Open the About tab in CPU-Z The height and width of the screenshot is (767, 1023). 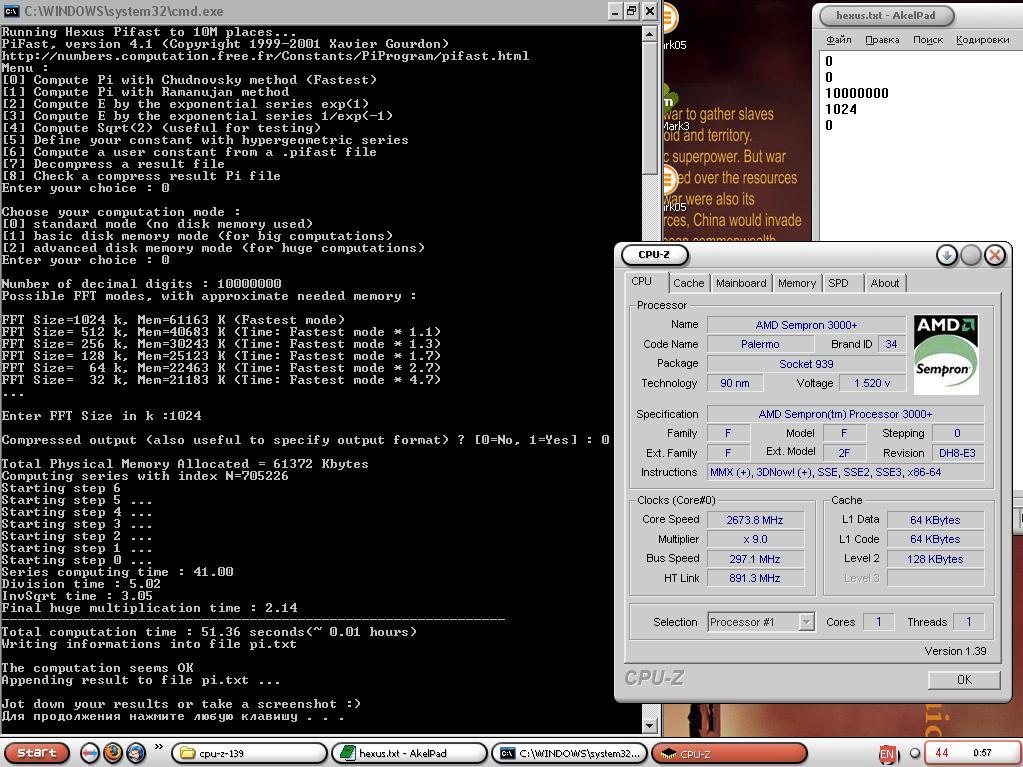tap(885, 283)
